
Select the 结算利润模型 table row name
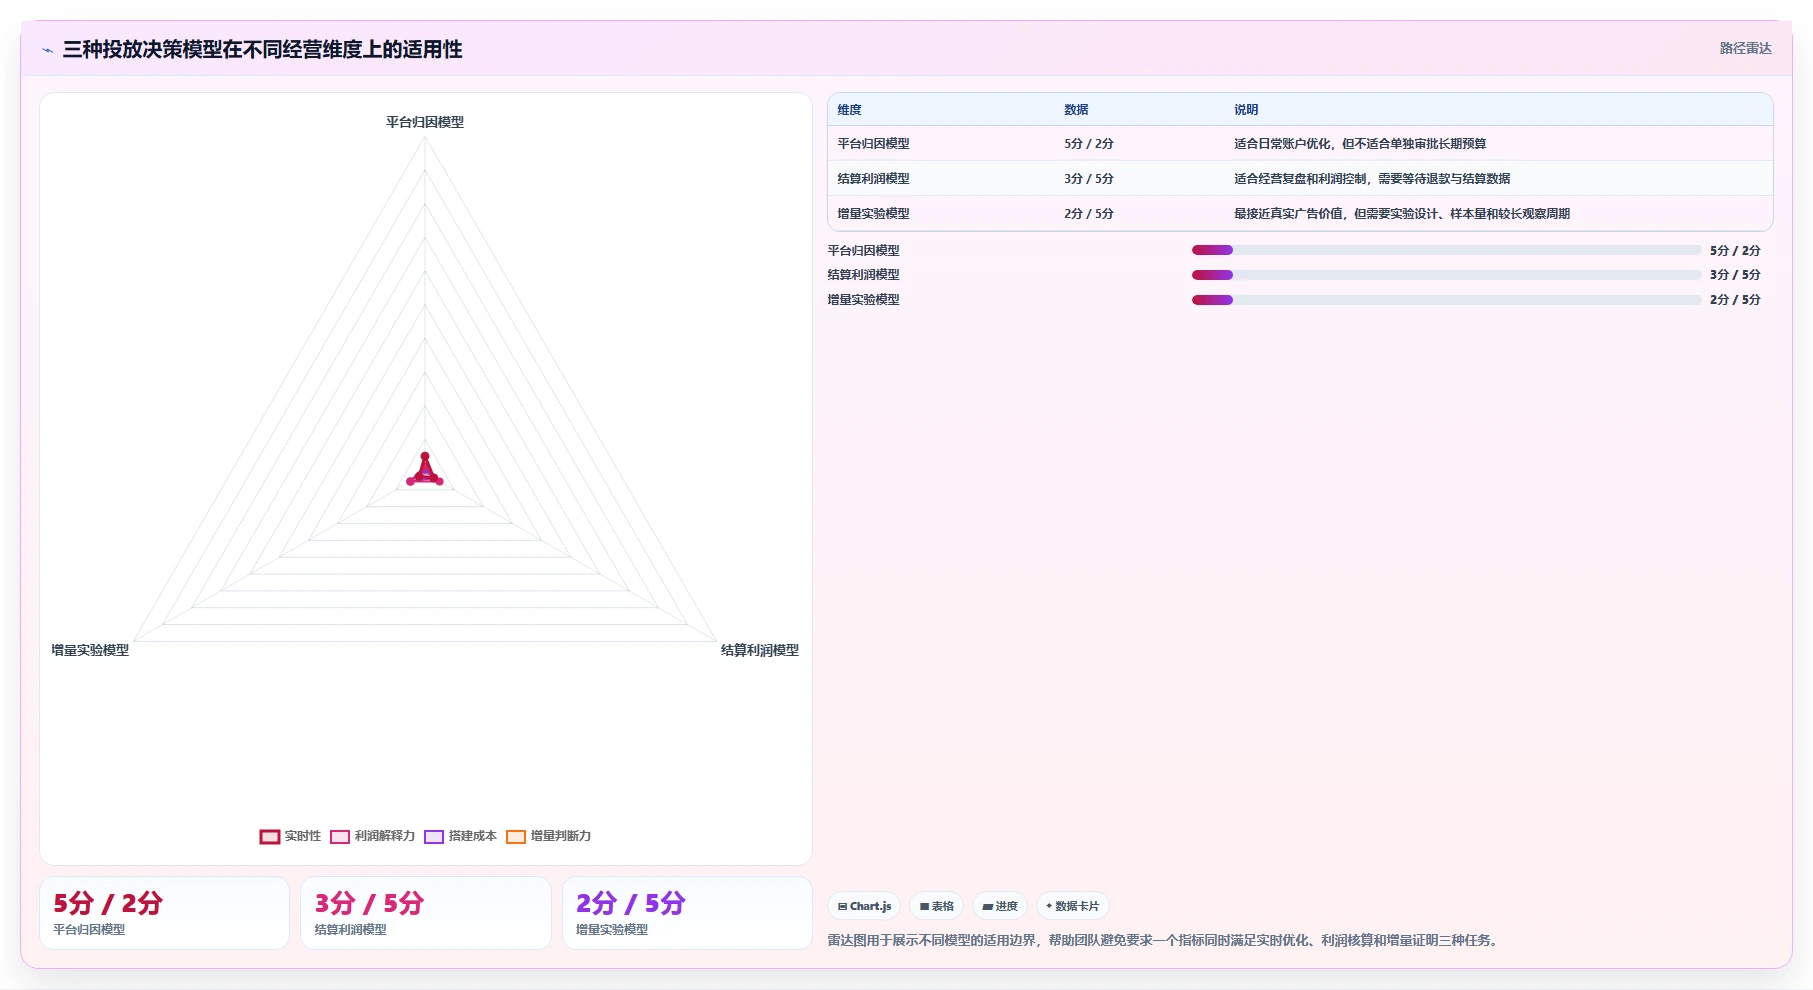(873, 179)
